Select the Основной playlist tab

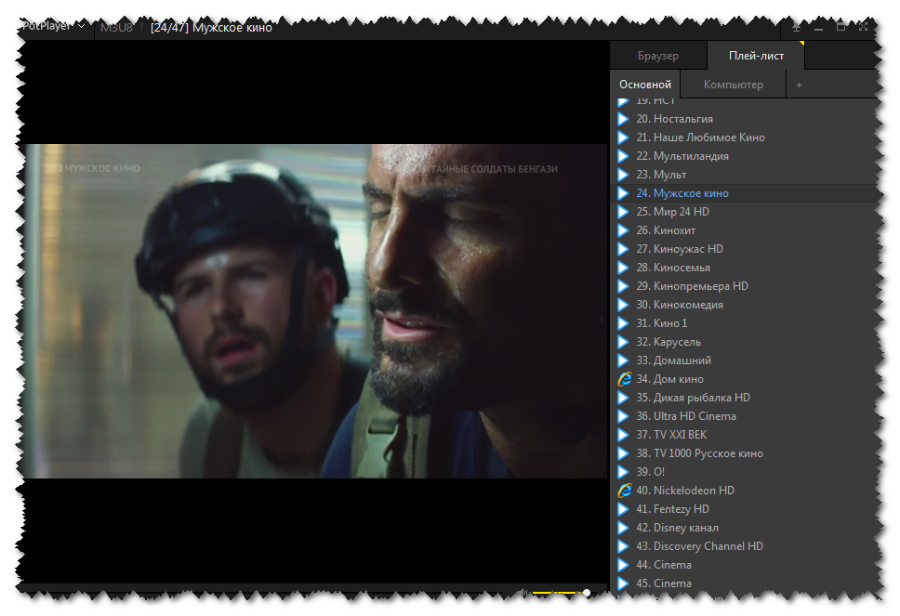pos(645,84)
